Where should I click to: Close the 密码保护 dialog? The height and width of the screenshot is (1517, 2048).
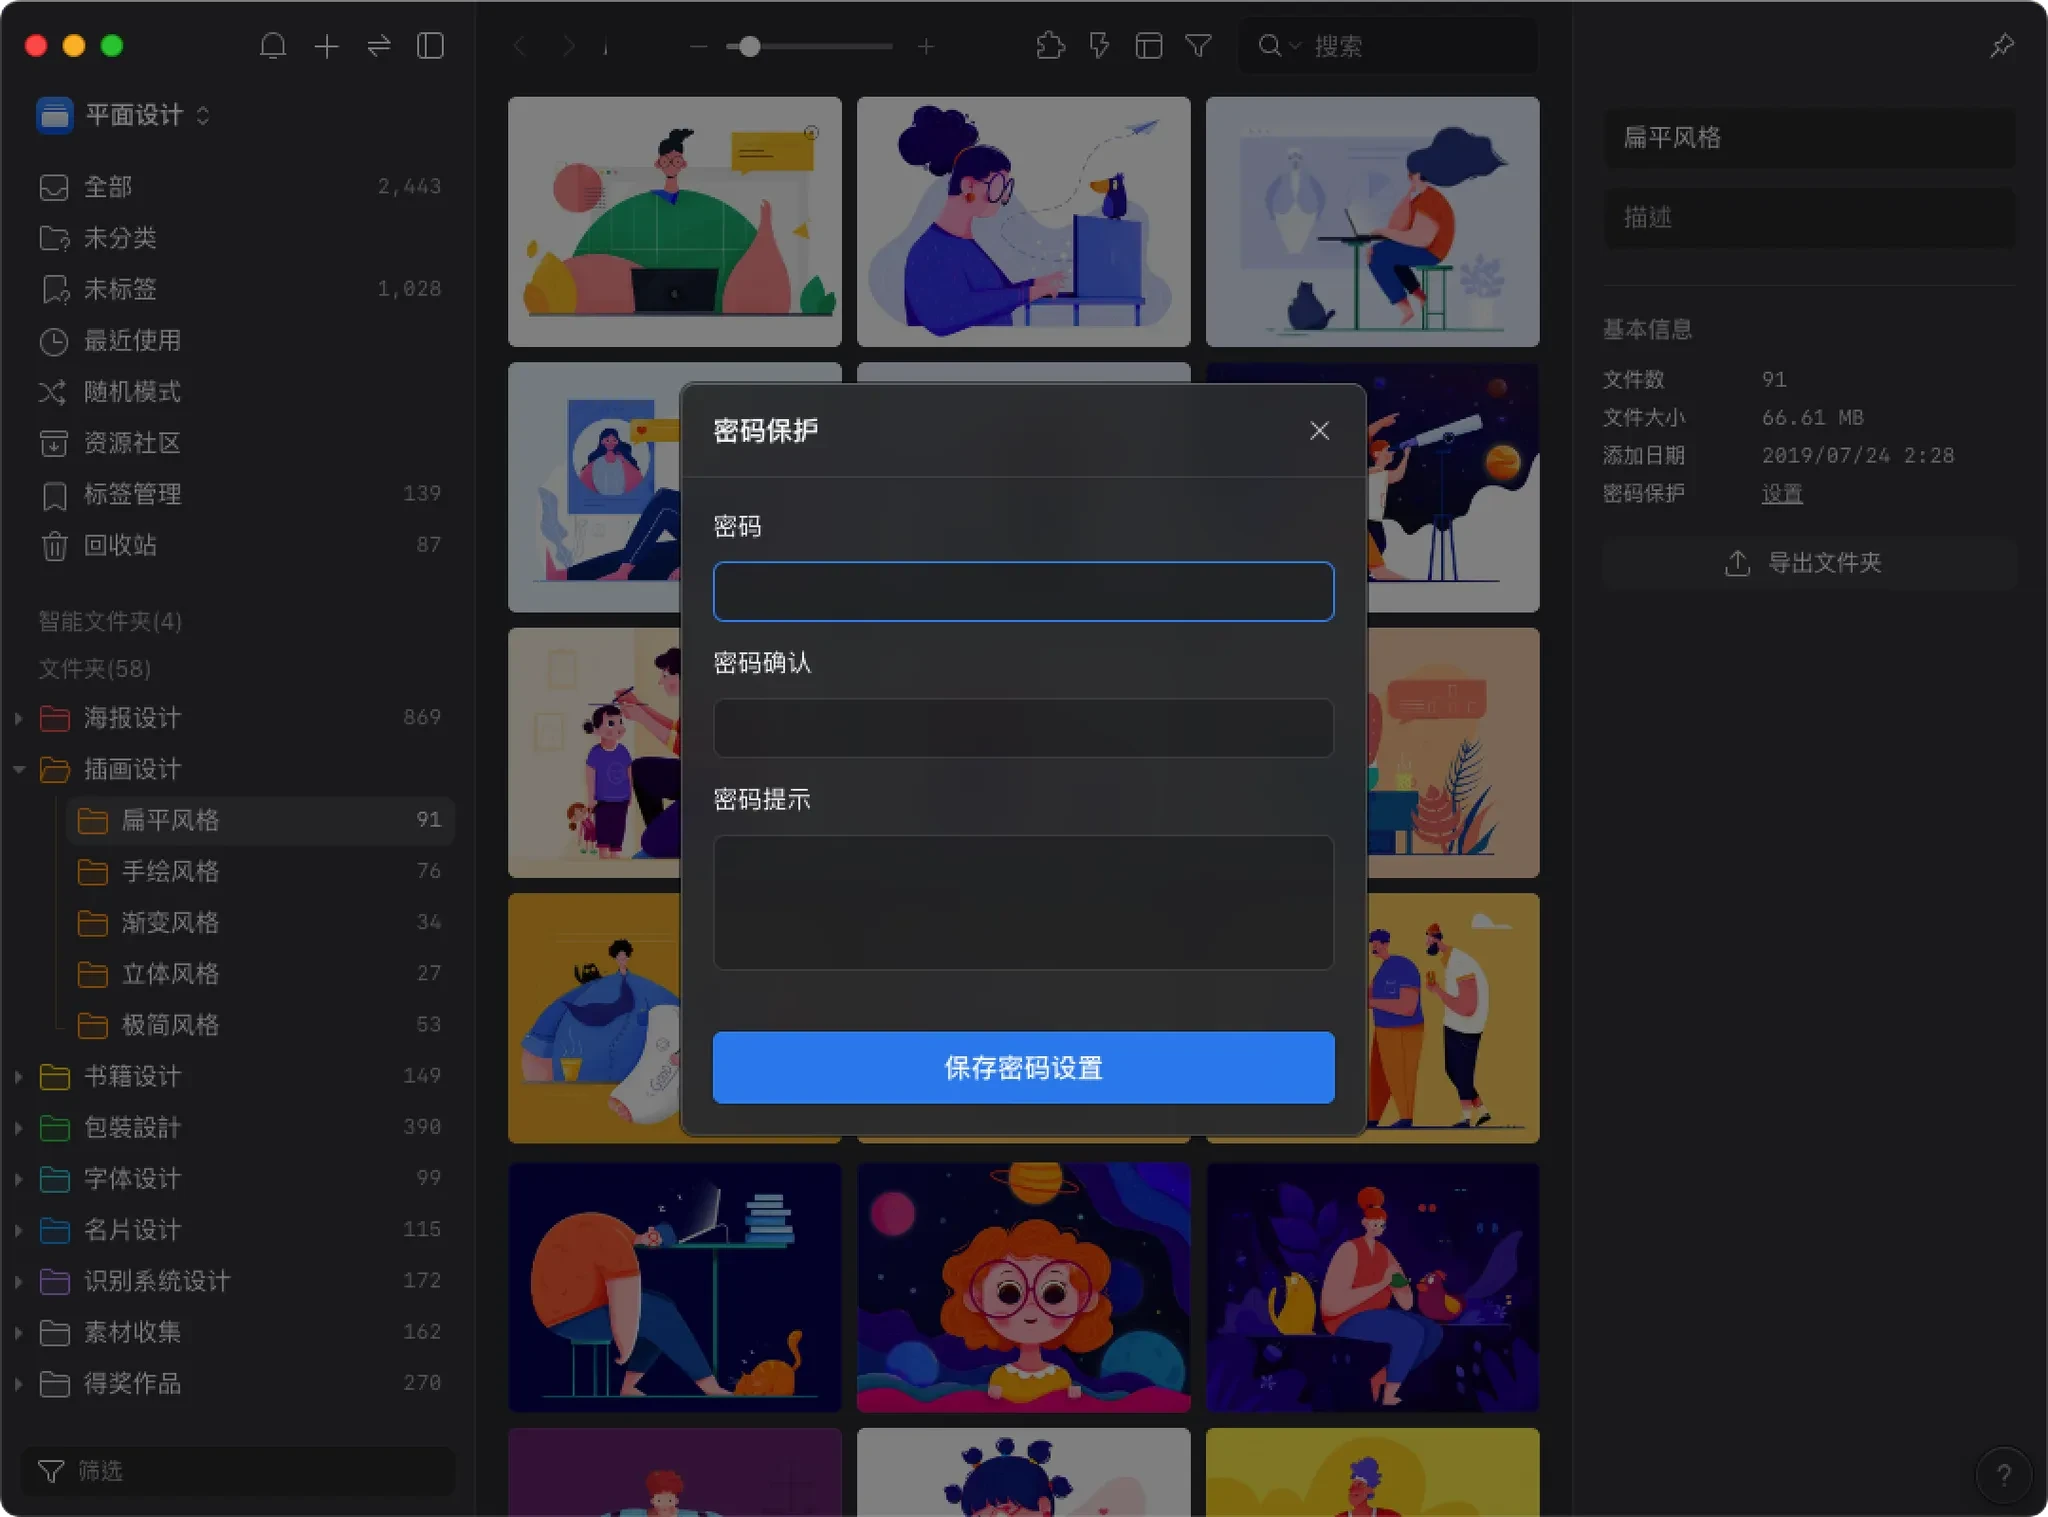coord(1319,431)
